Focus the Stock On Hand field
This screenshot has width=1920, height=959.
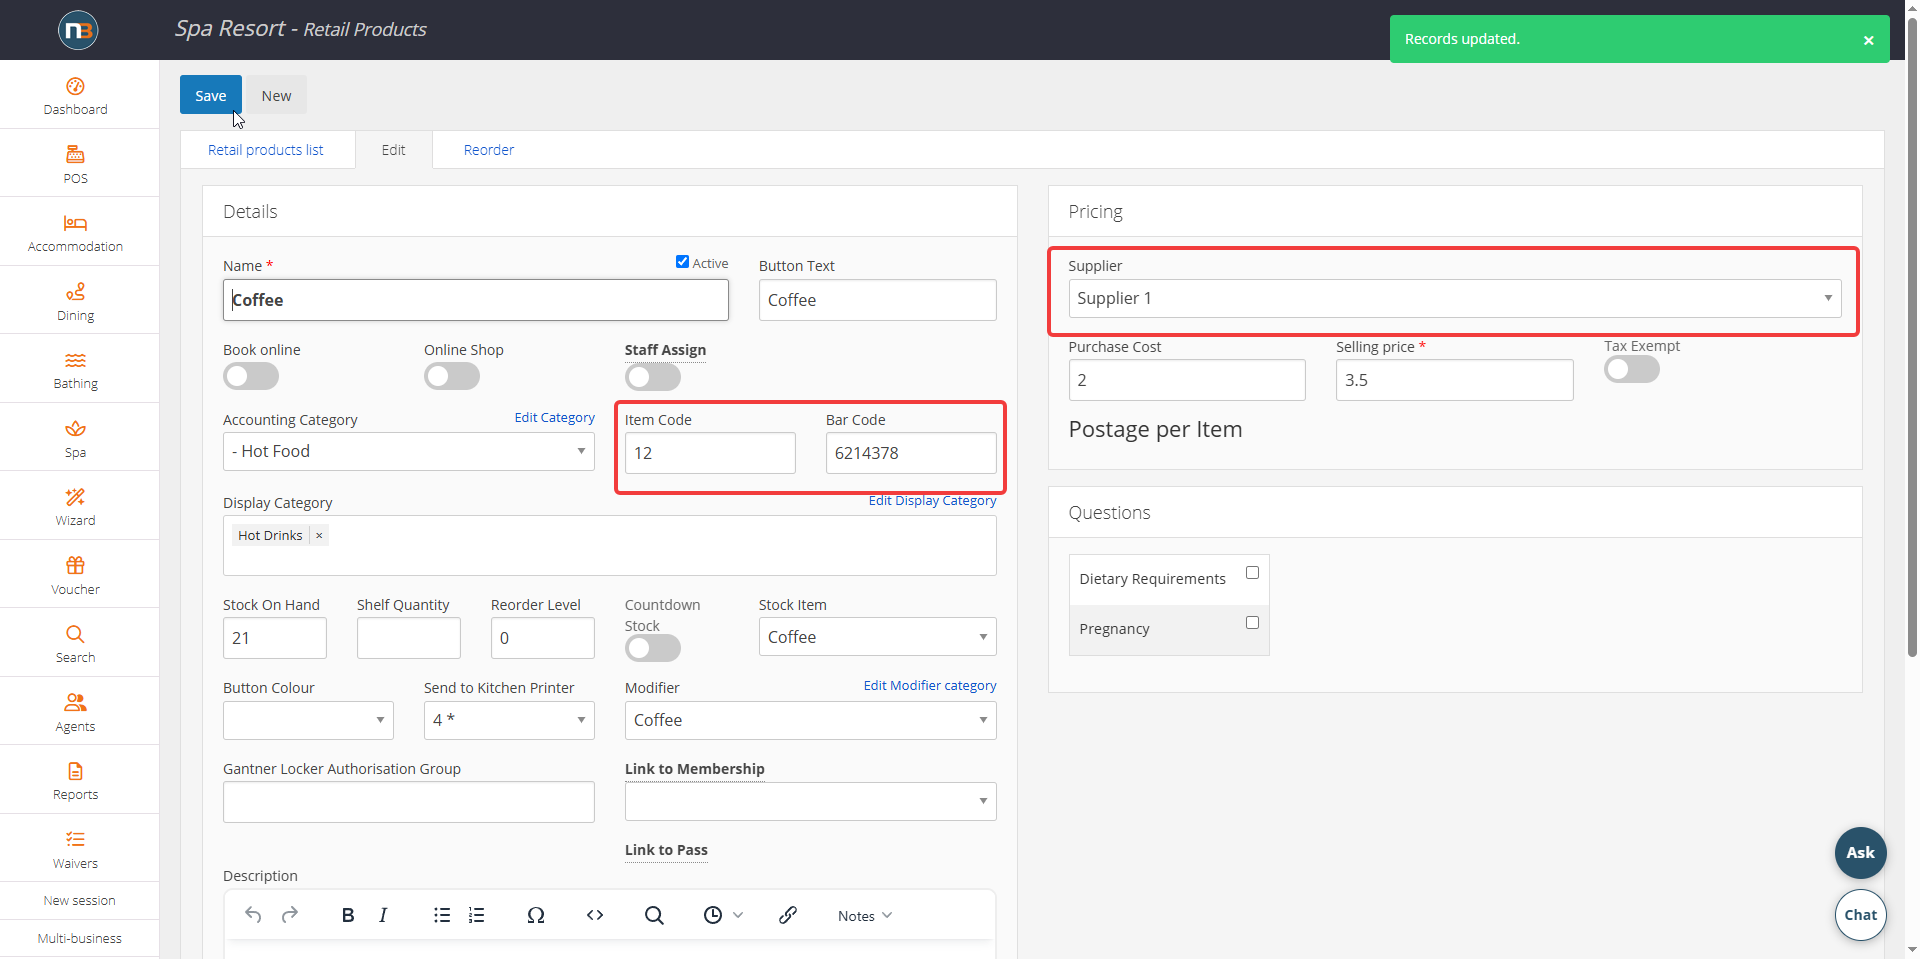click(x=274, y=638)
